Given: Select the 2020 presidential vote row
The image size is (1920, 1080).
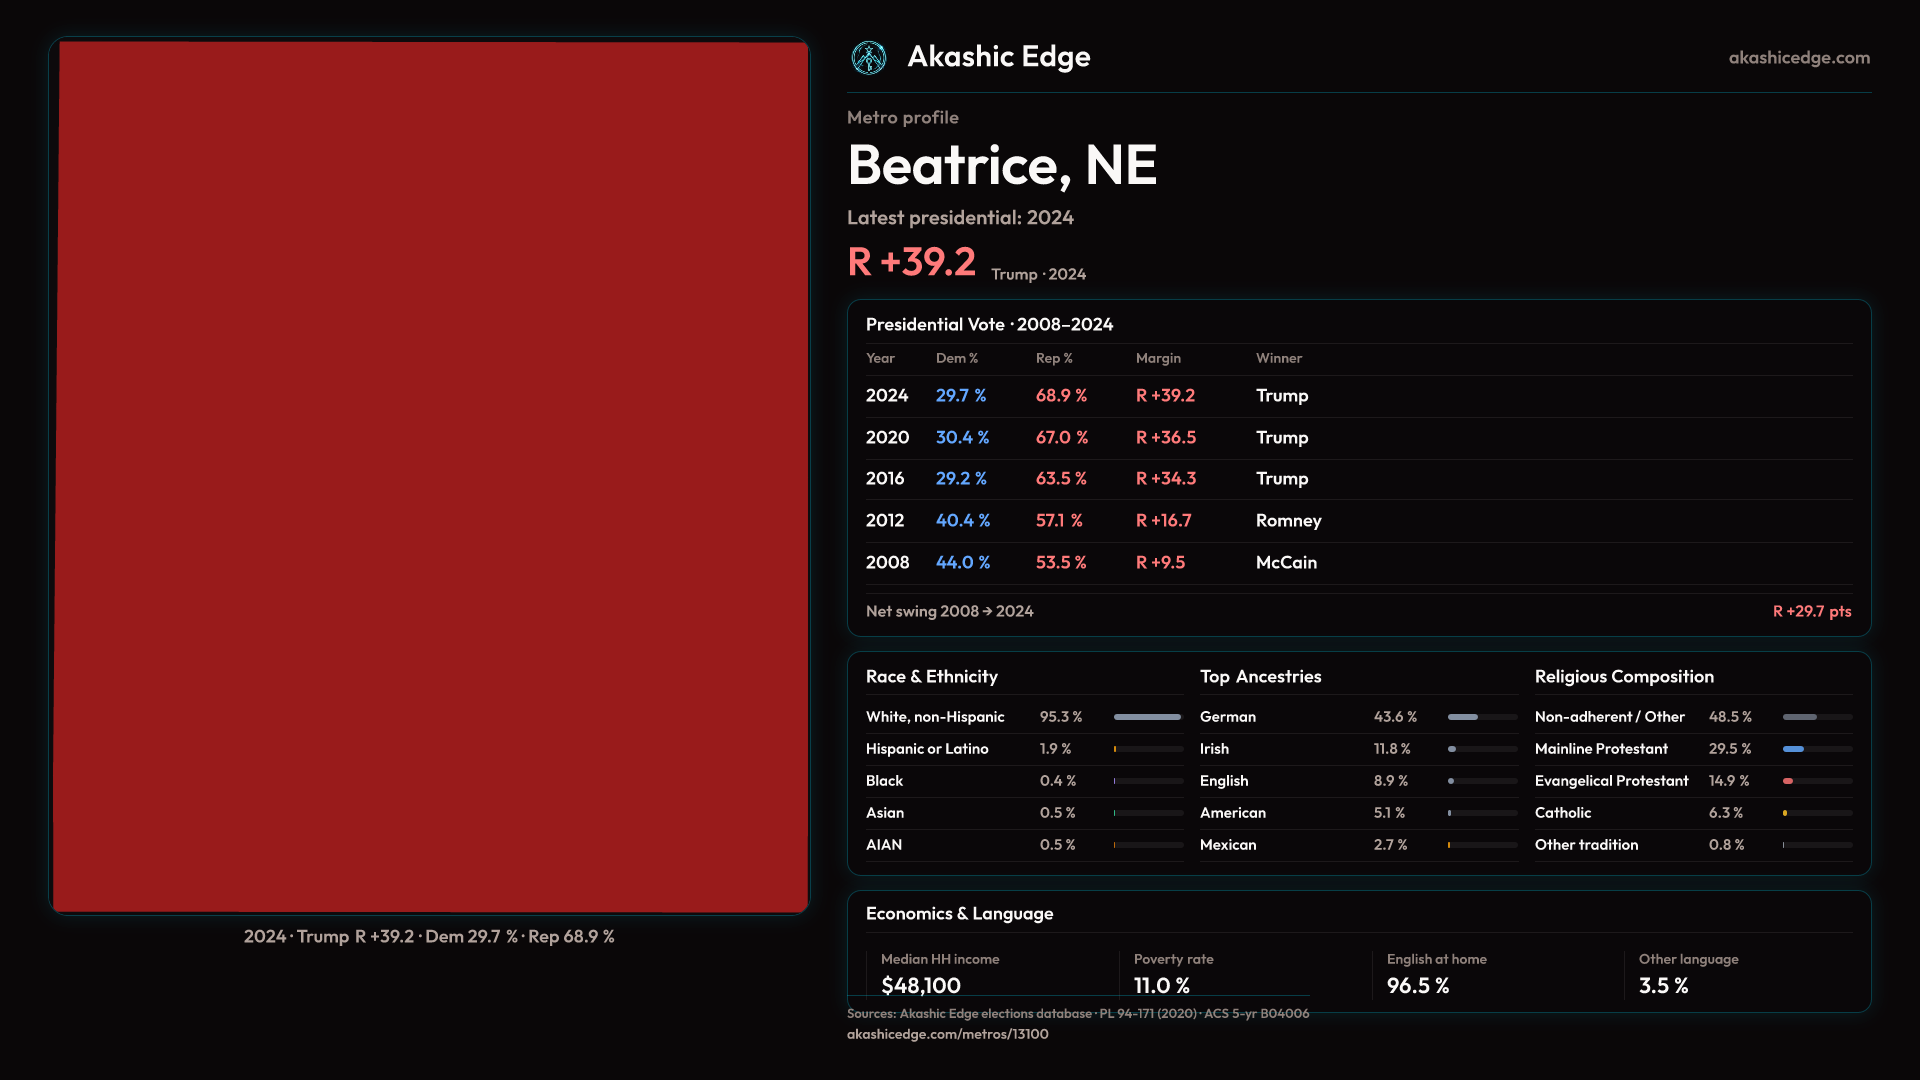Looking at the screenshot, I should pos(1358,438).
